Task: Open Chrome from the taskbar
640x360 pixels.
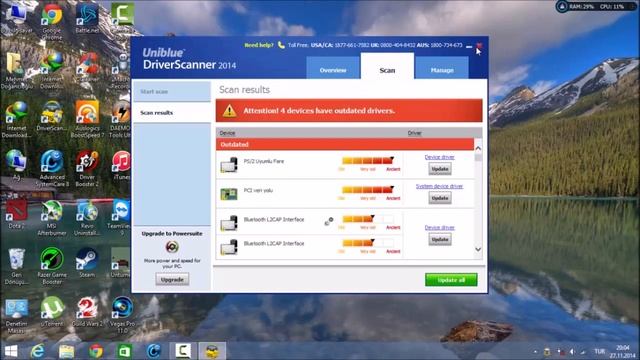Action: click(96, 351)
